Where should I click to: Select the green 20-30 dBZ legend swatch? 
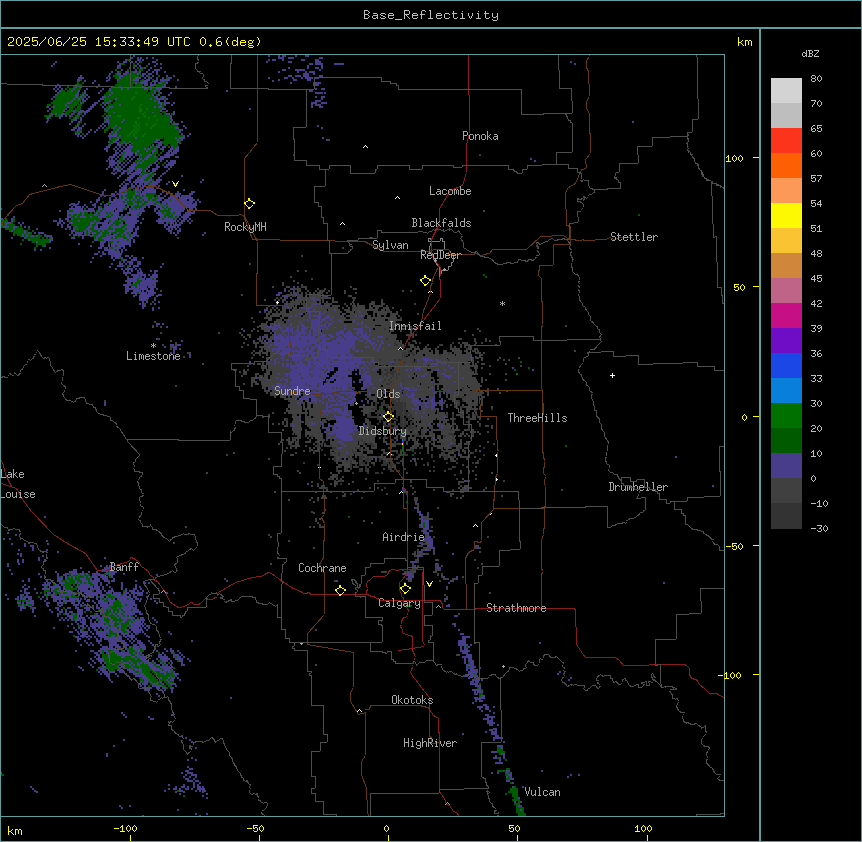(x=786, y=416)
